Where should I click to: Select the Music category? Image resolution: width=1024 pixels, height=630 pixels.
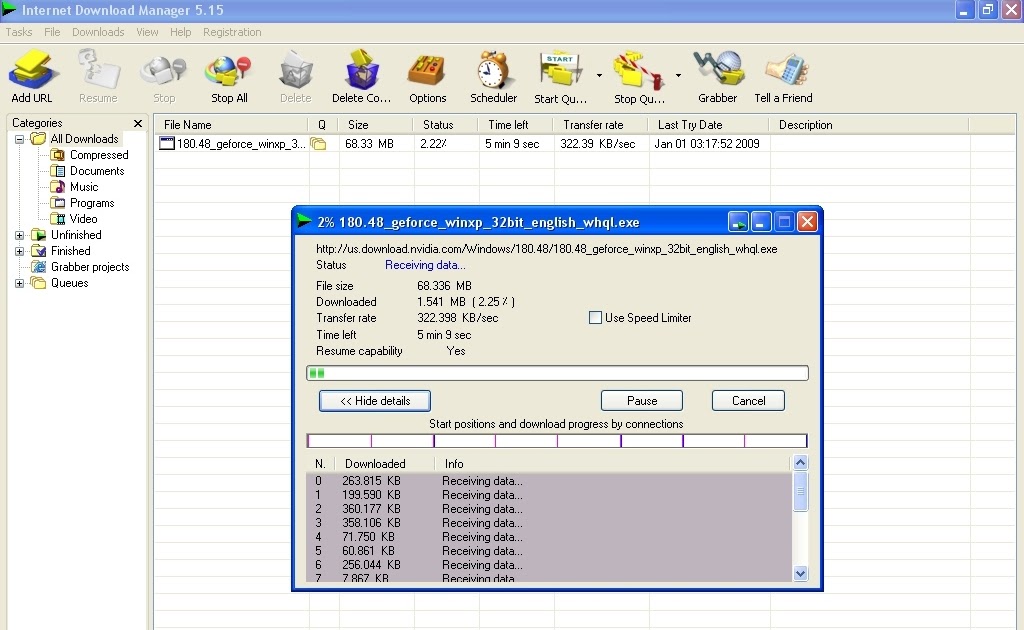pyautogui.click(x=75, y=187)
